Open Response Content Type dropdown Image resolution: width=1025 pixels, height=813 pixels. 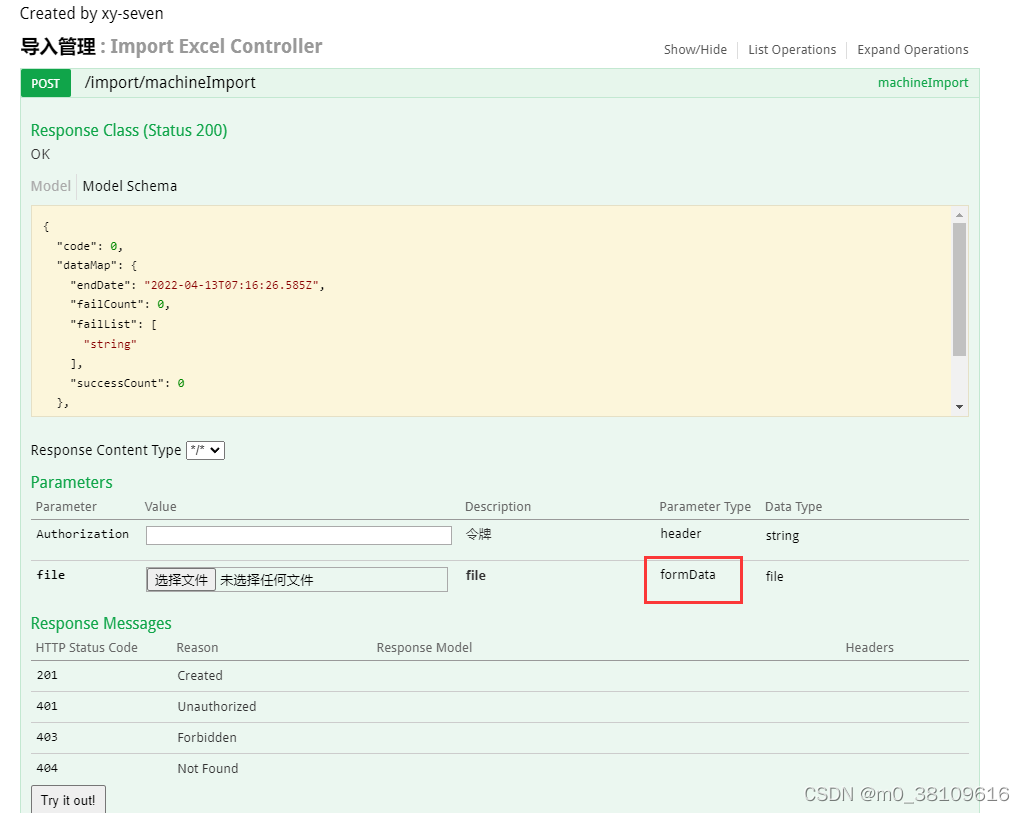tap(206, 450)
